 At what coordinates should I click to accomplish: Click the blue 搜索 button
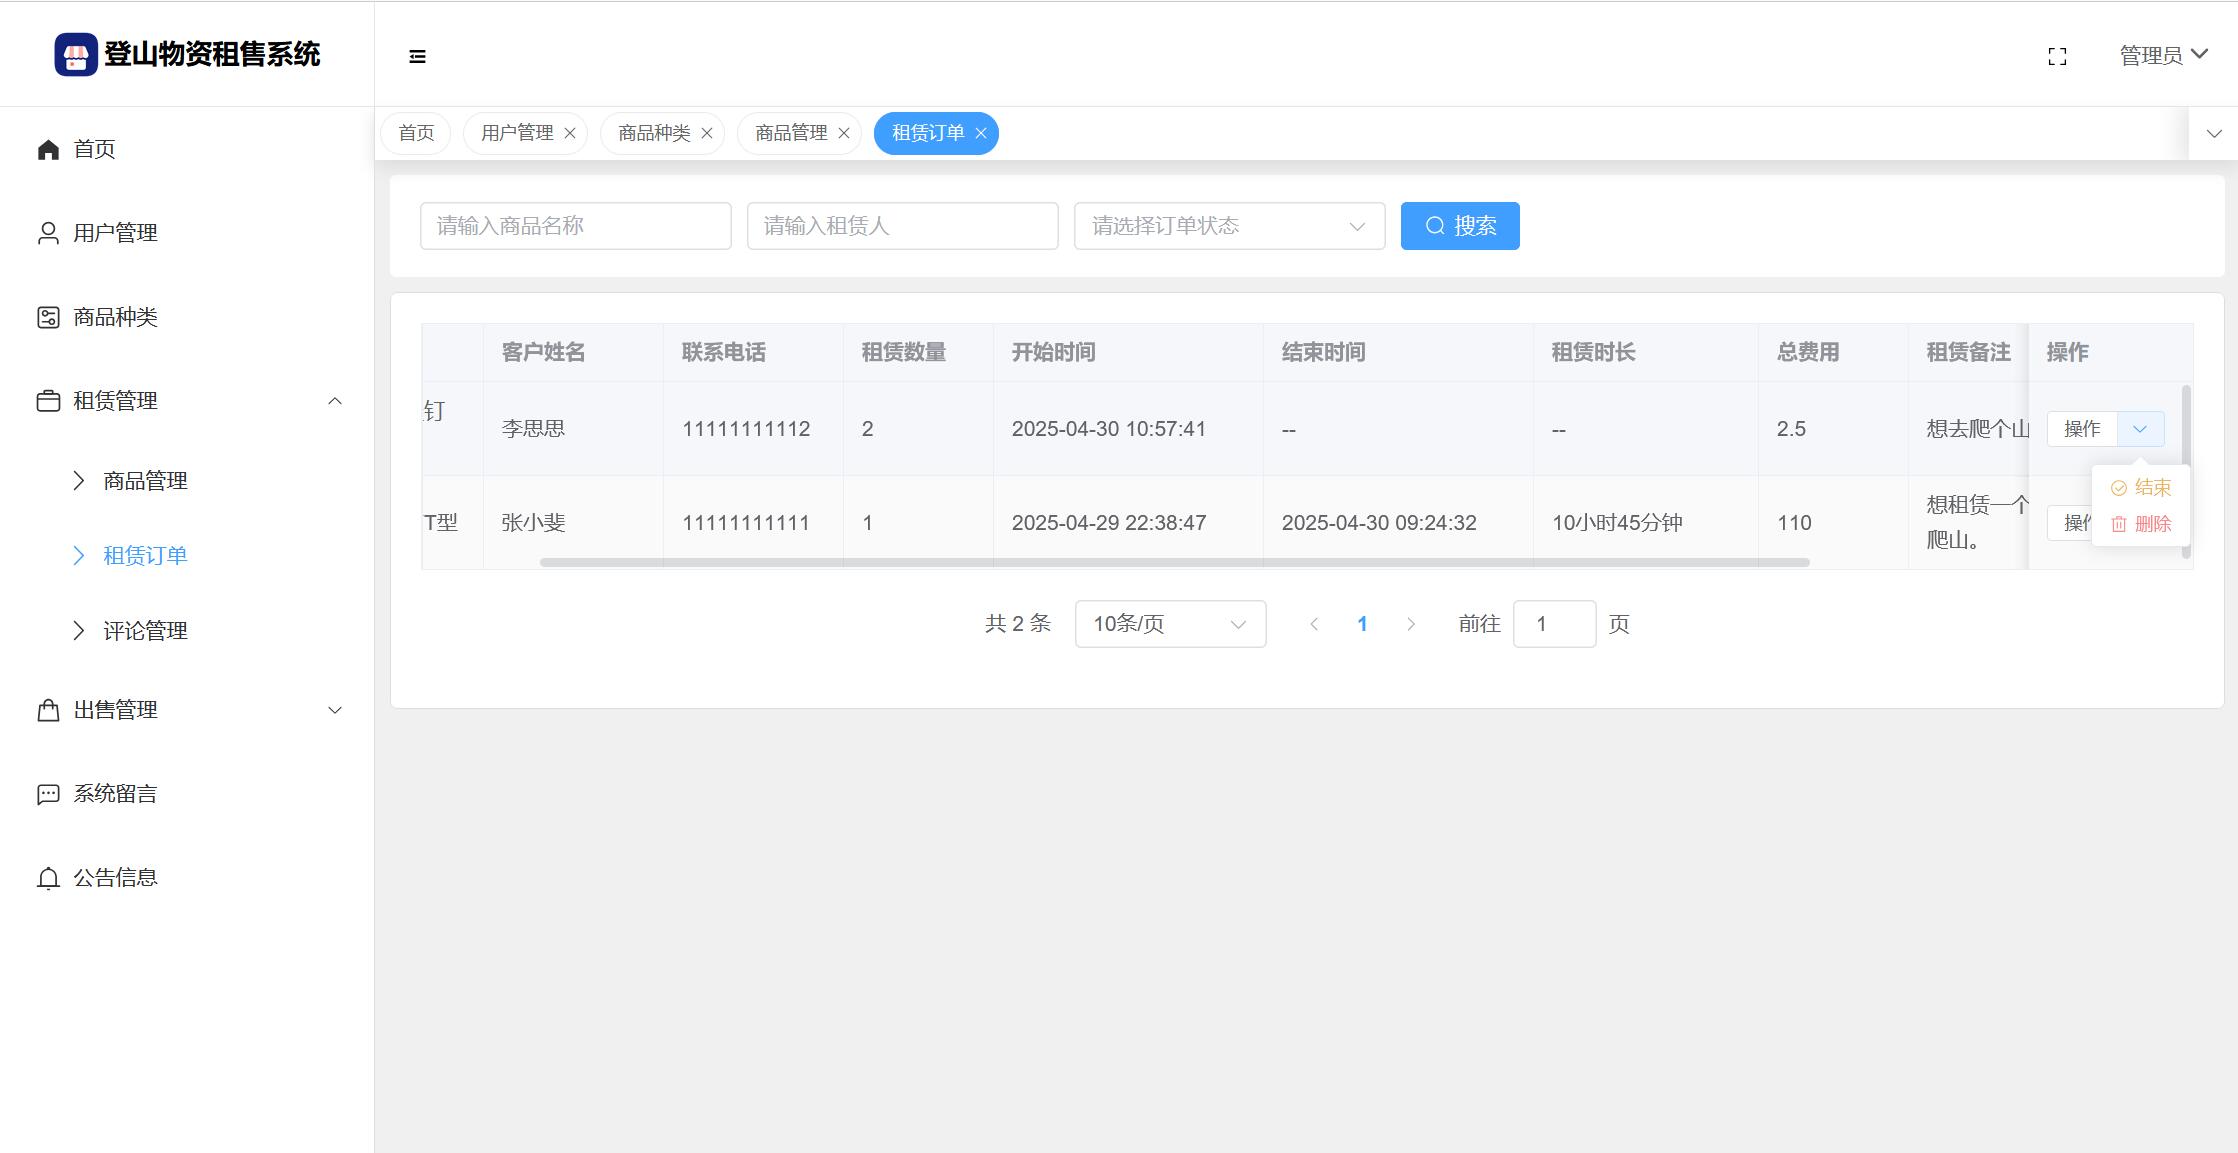1460,226
